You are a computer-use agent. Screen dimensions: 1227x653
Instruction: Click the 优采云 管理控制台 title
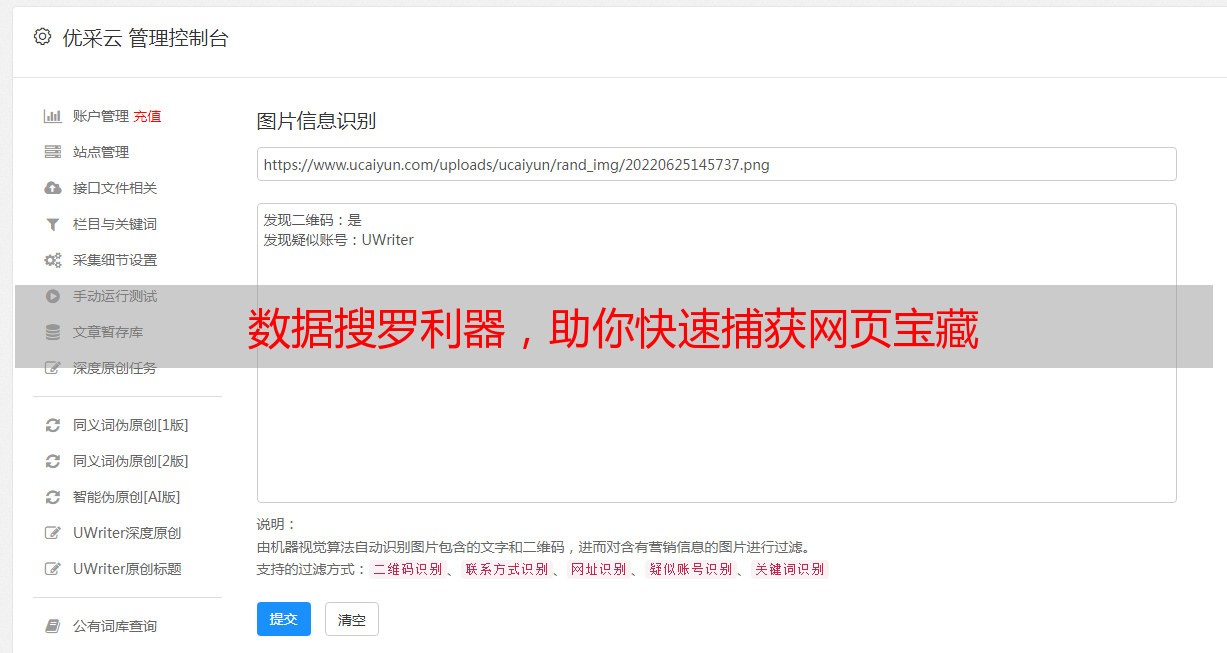click(x=145, y=38)
